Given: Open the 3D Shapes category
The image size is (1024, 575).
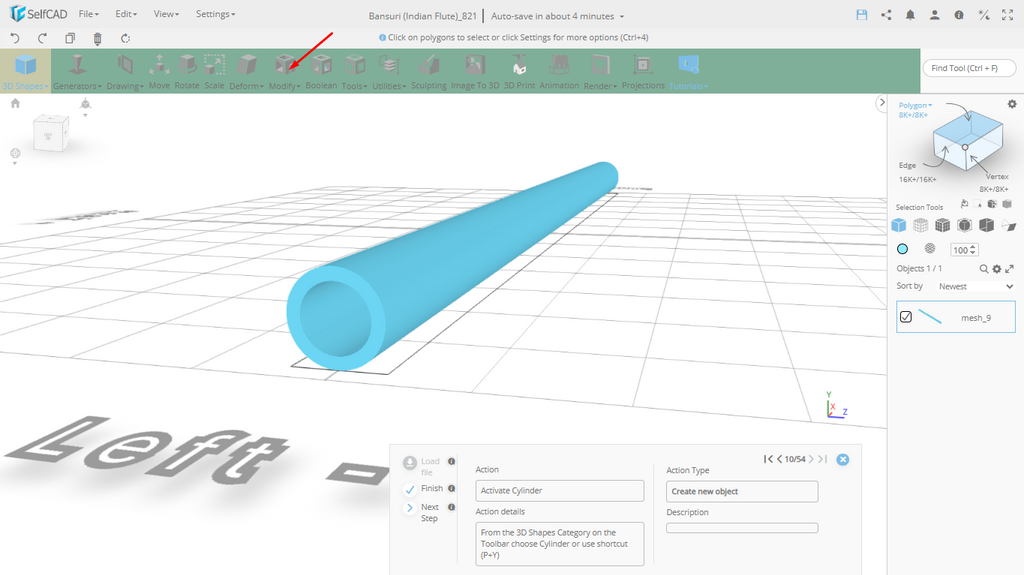Looking at the screenshot, I should [25, 70].
